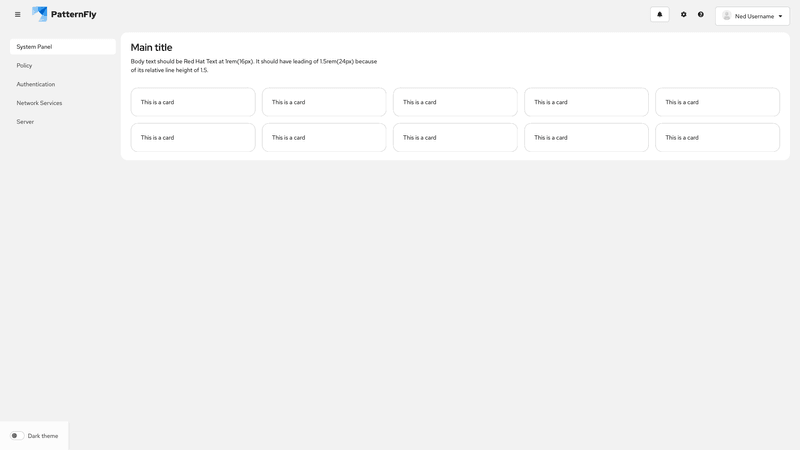800x450 pixels.
Task: Click the help question mark icon
Action: pyautogui.click(x=701, y=15)
